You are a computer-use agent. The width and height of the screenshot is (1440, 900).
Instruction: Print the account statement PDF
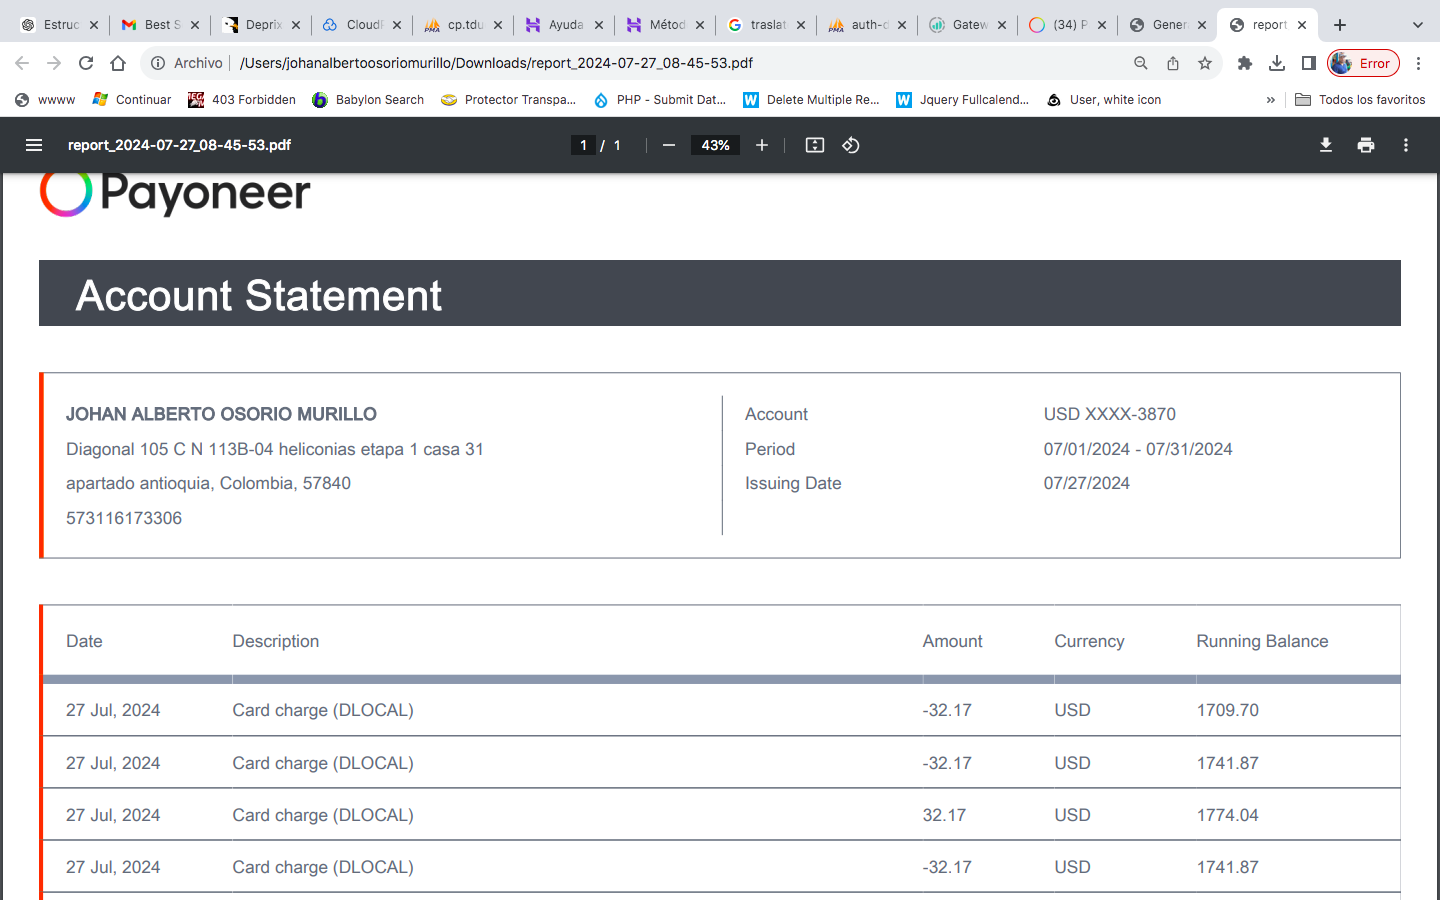(x=1366, y=145)
